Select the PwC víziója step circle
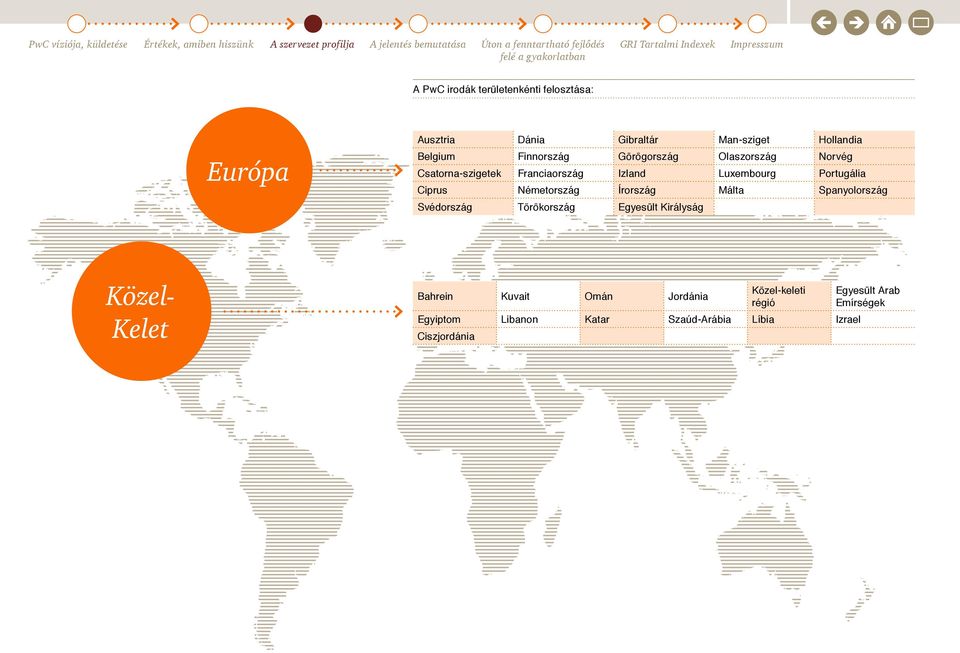This screenshot has width=960, height=653. [77, 24]
